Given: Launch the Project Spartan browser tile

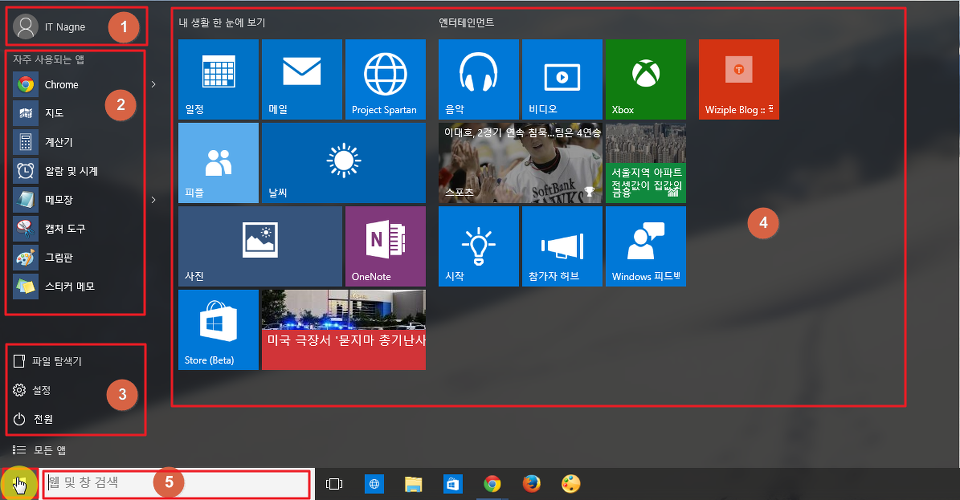Looking at the screenshot, I should click(385, 80).
